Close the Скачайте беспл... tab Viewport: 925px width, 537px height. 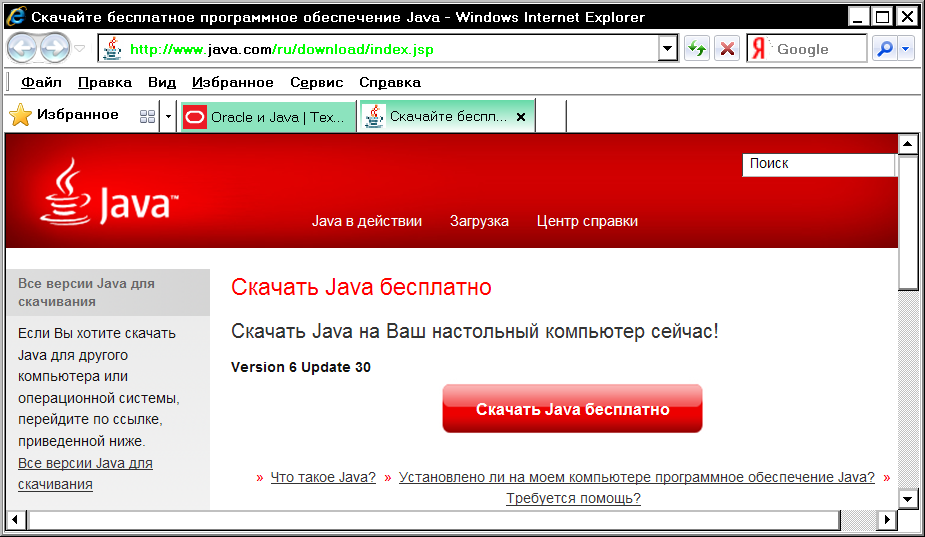521,117
